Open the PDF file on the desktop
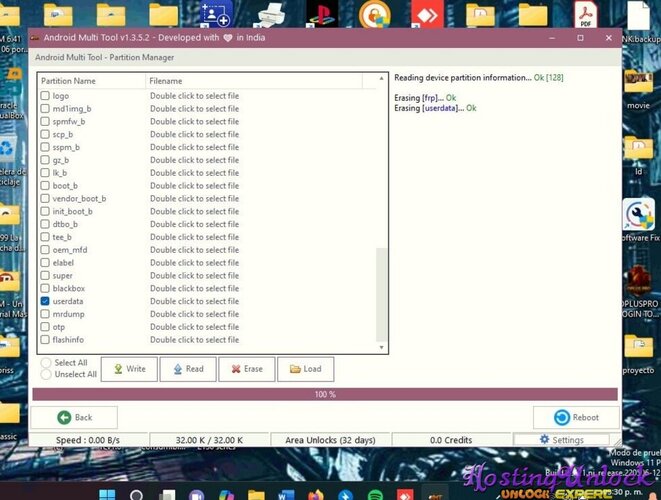This screenshot has width=661, height=500. click(585, 15)
